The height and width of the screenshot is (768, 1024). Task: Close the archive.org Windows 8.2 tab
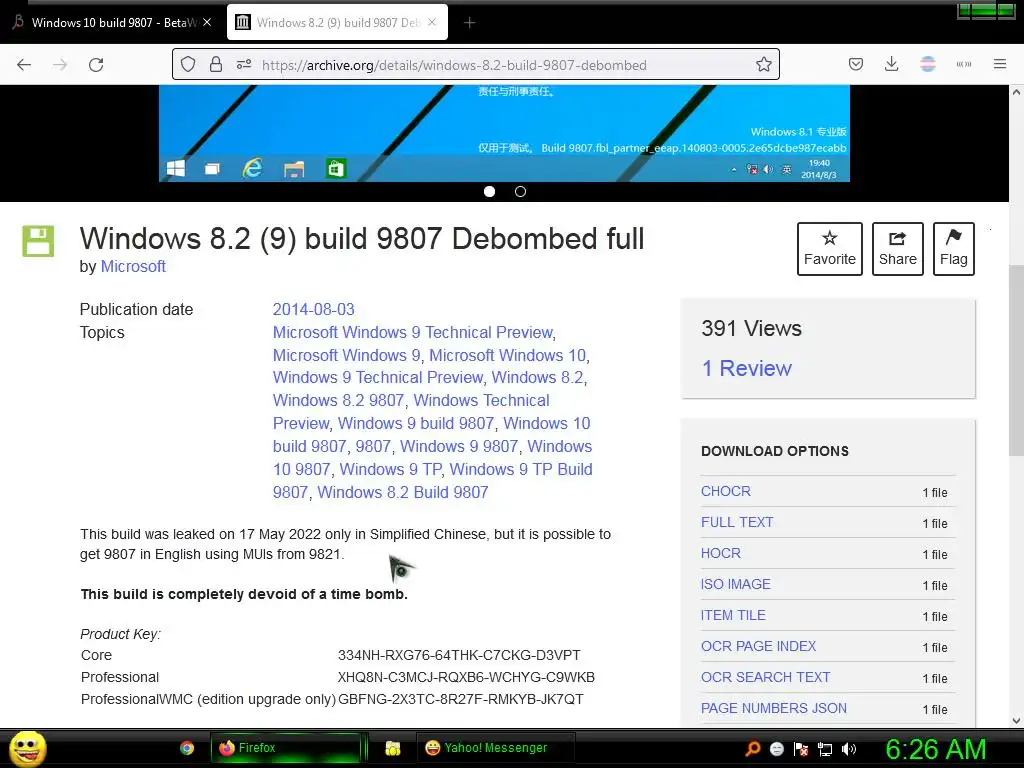point(432,22)
